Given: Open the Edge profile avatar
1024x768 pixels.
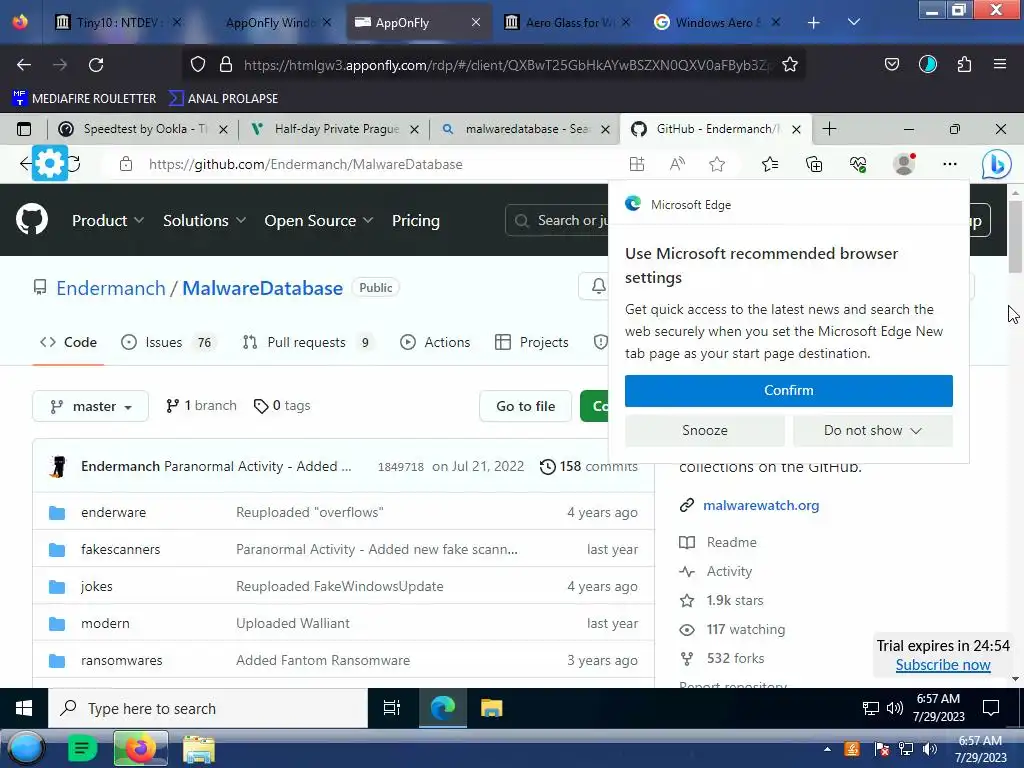Looking at the screenshot, I should [904, 164].
